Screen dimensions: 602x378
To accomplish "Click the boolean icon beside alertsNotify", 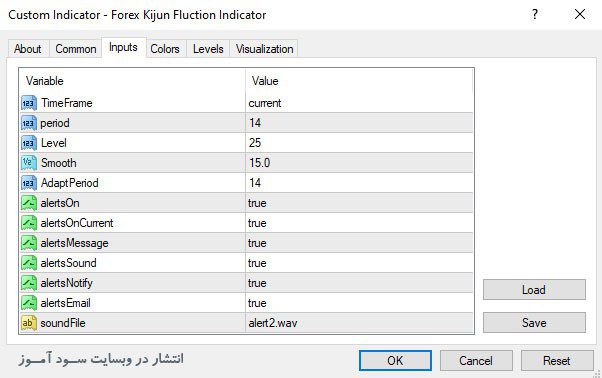I will coord(29,283).
